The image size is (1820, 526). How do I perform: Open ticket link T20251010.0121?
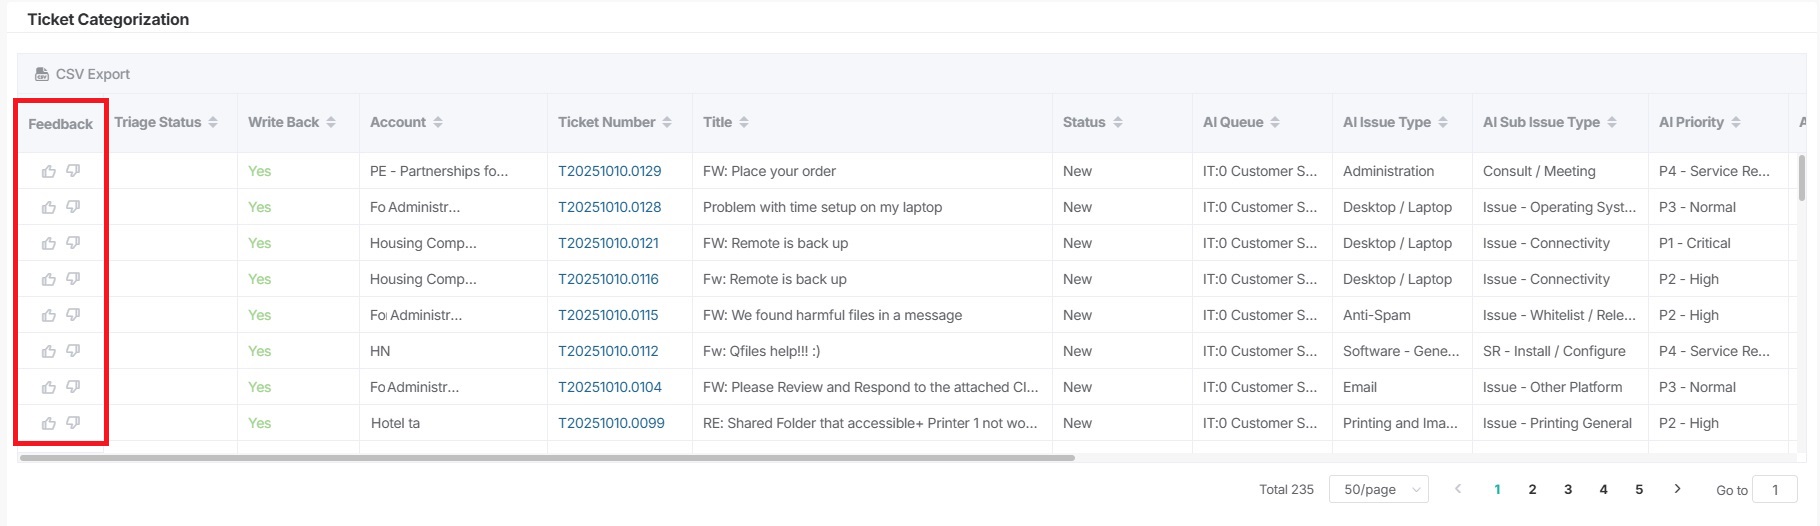pos(608,243)
